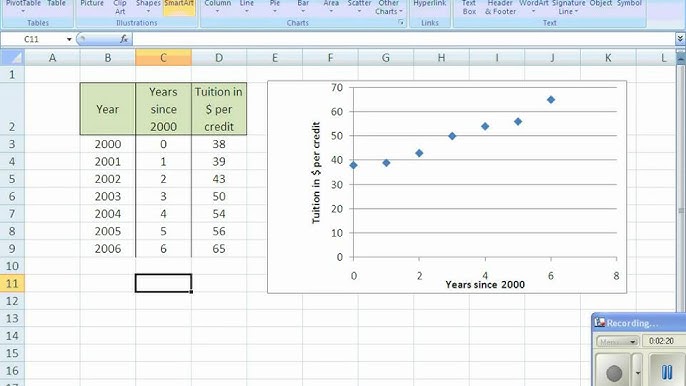Select the highlighted column C header
686x386 pixels.
coord(163,57)
